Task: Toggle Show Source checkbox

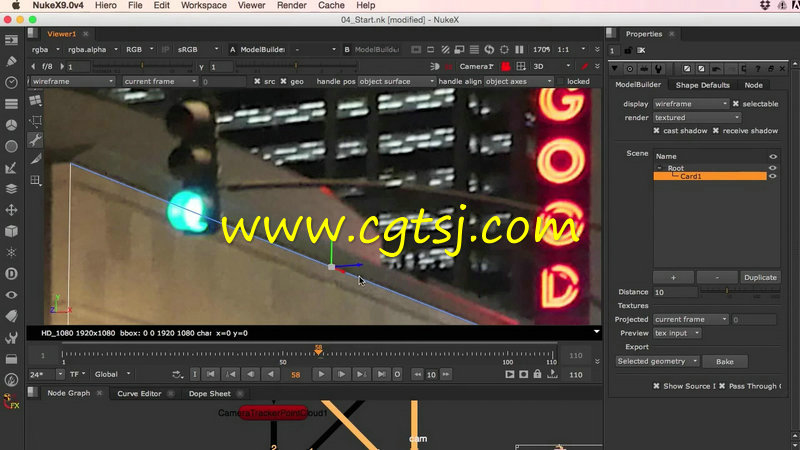Action: pos(657,386)
